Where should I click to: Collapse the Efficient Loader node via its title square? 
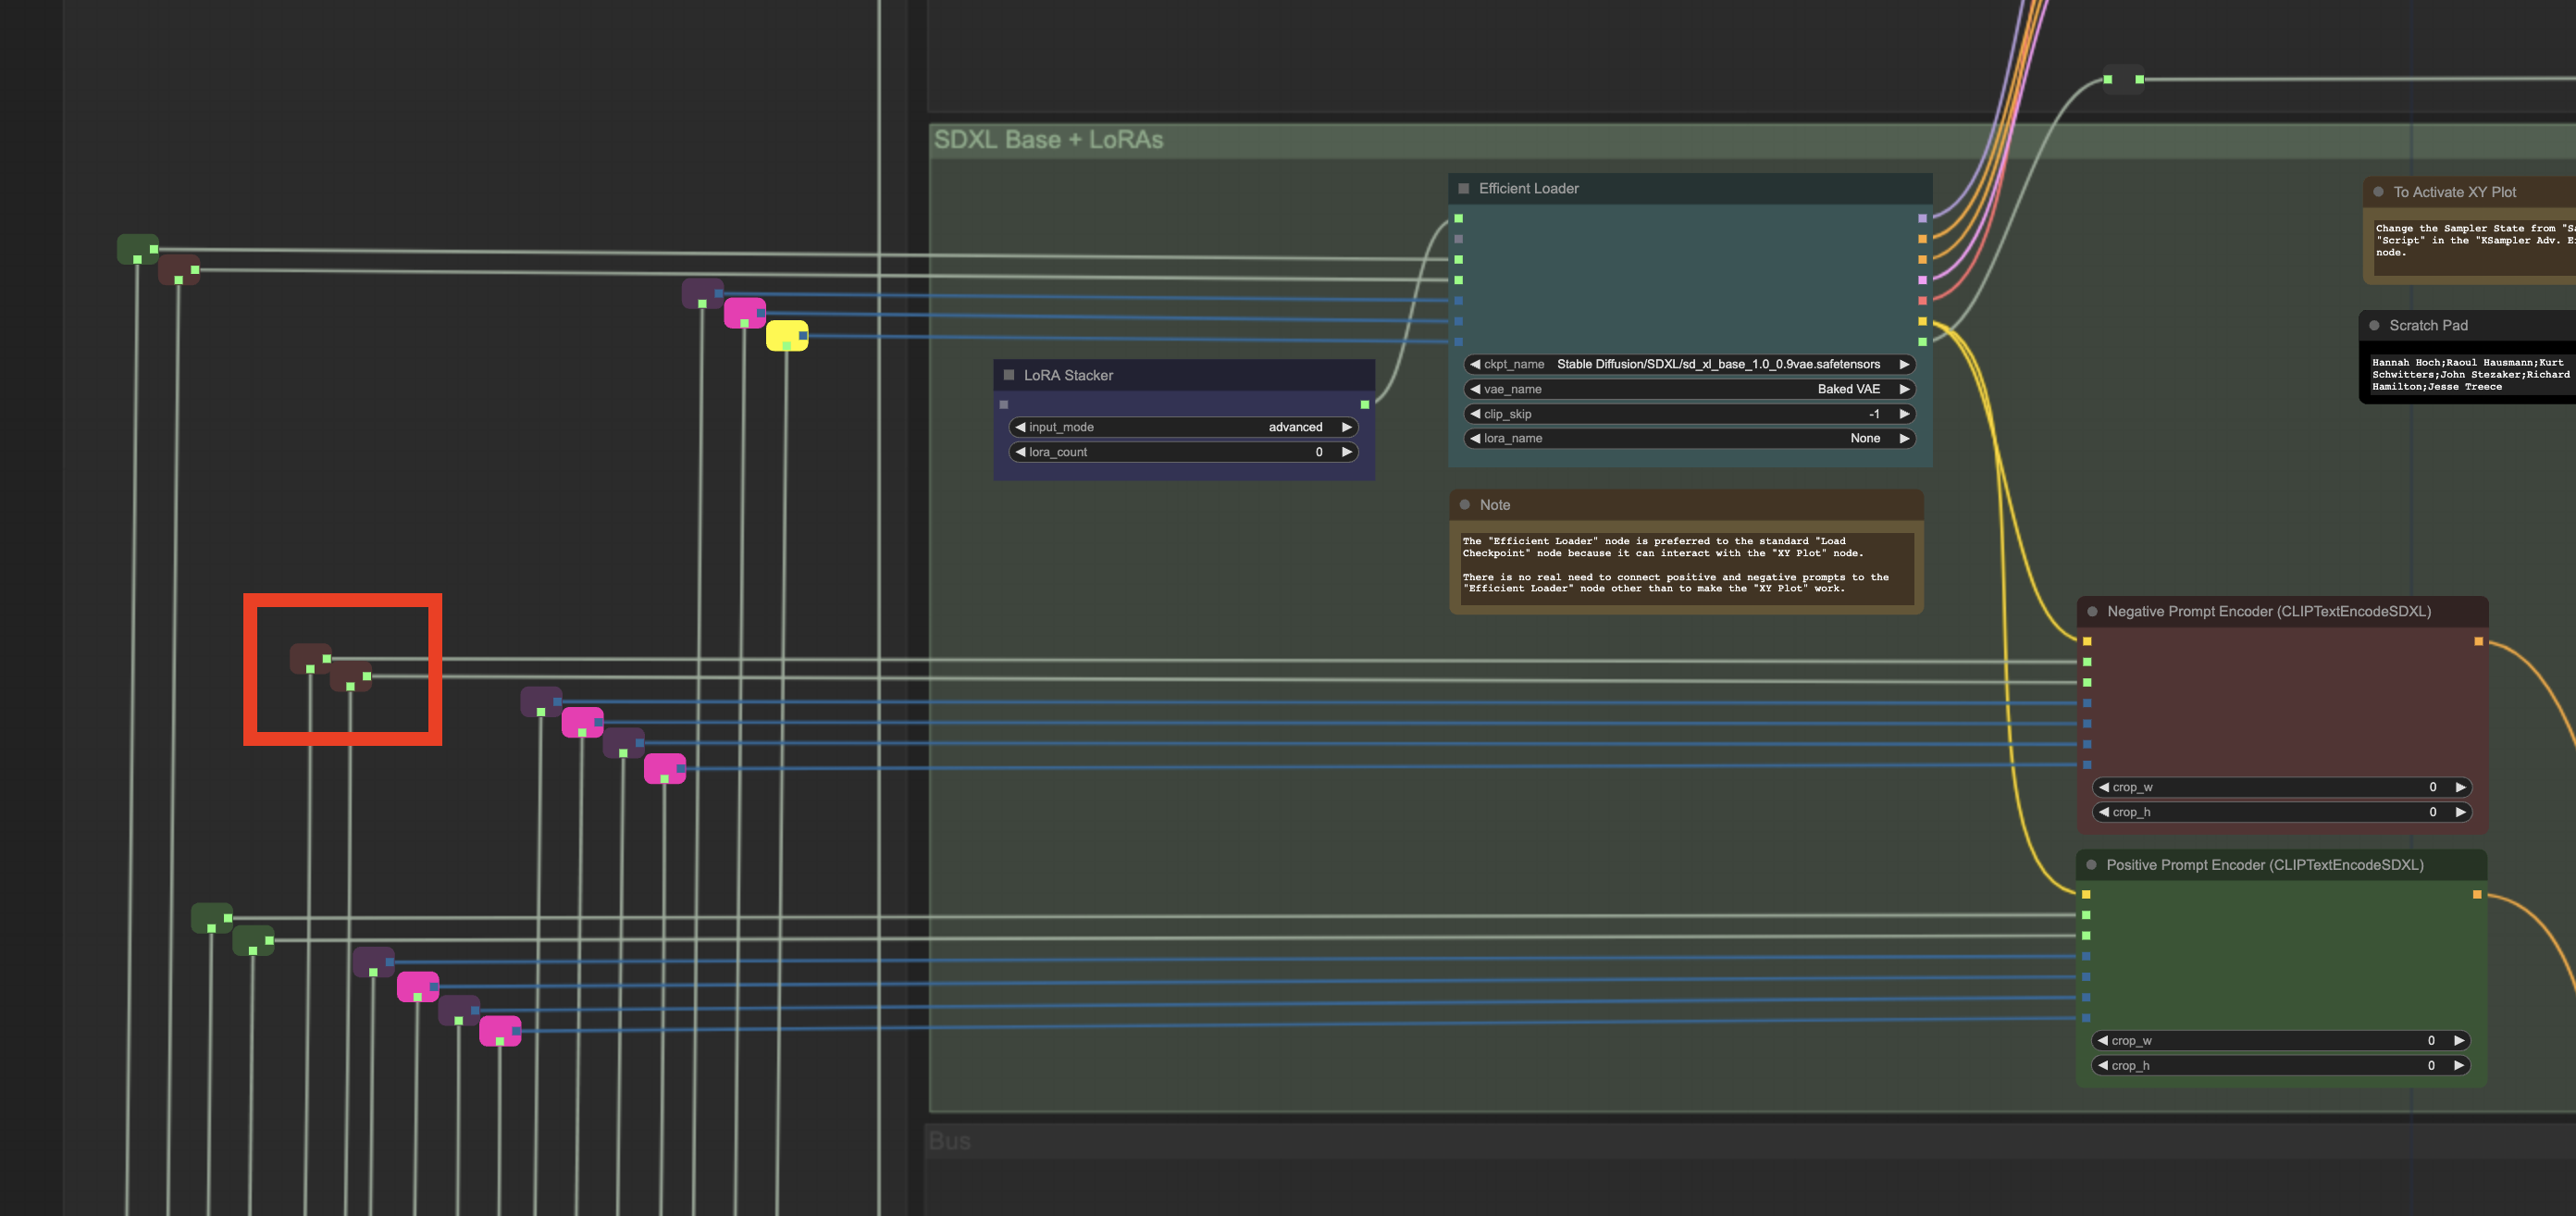1463,188
